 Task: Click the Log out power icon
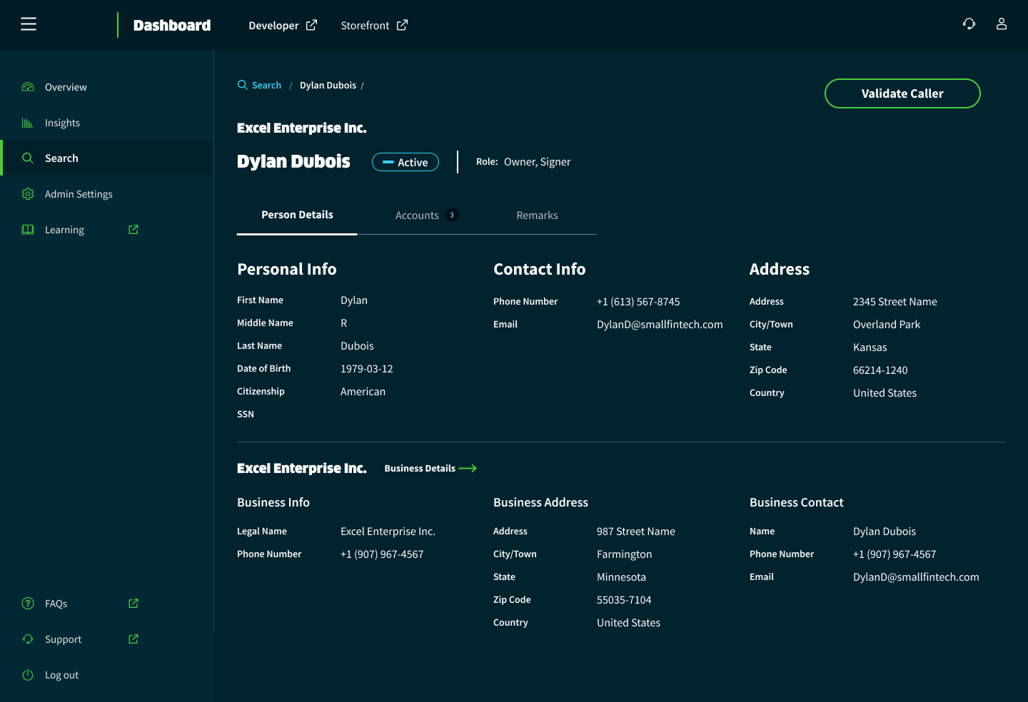28,675
